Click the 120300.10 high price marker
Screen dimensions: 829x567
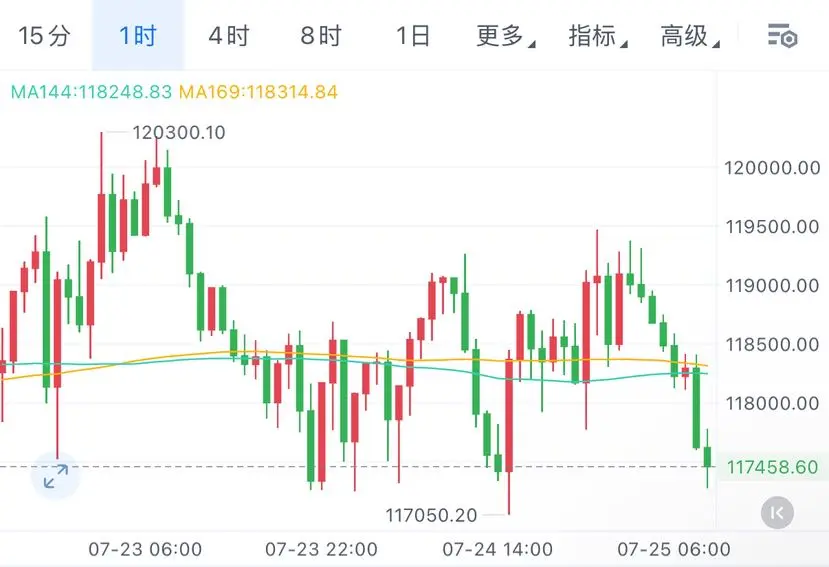click(x=179, y=132)
